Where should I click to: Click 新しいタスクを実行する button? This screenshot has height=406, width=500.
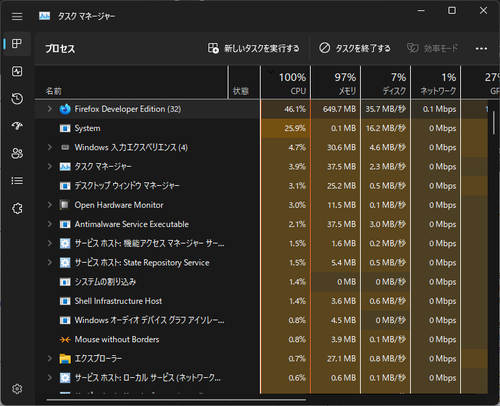tap(253, 48)
